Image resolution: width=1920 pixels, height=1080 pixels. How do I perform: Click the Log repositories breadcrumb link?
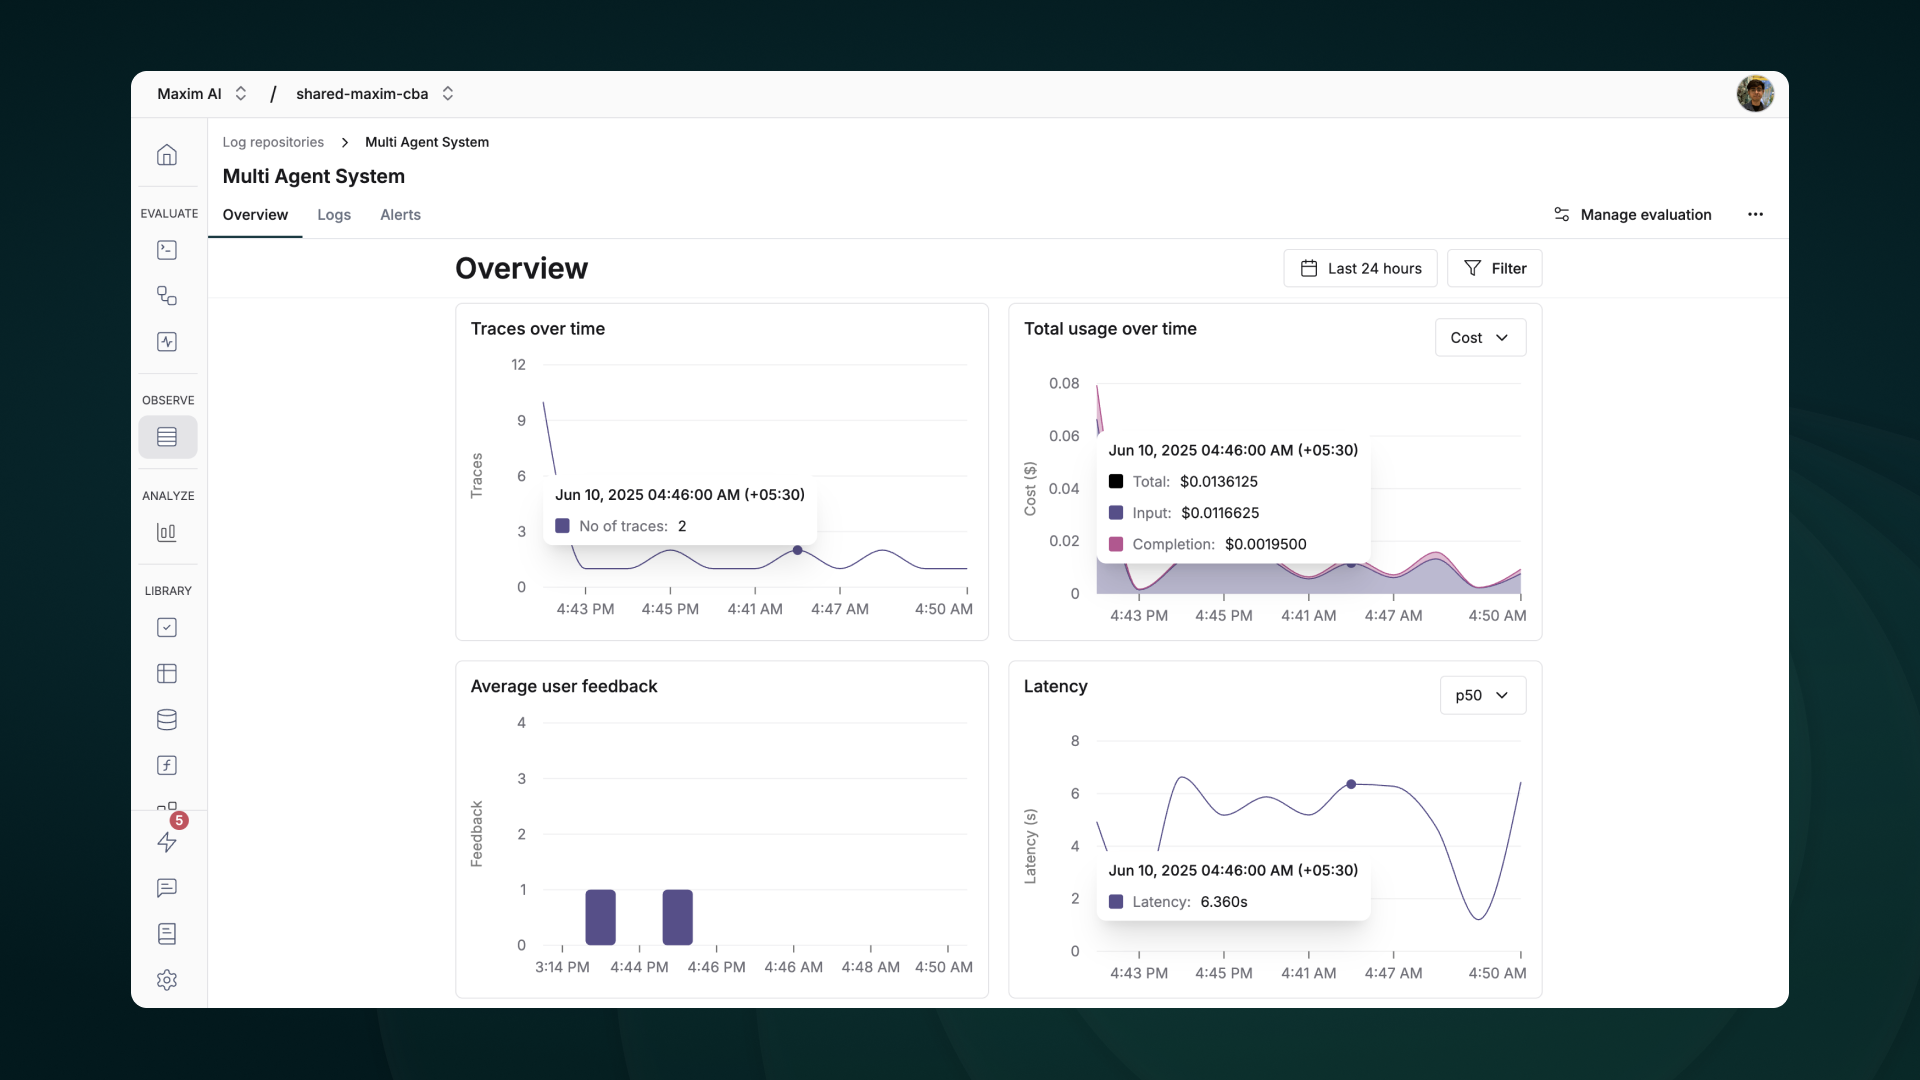(273, 142)
